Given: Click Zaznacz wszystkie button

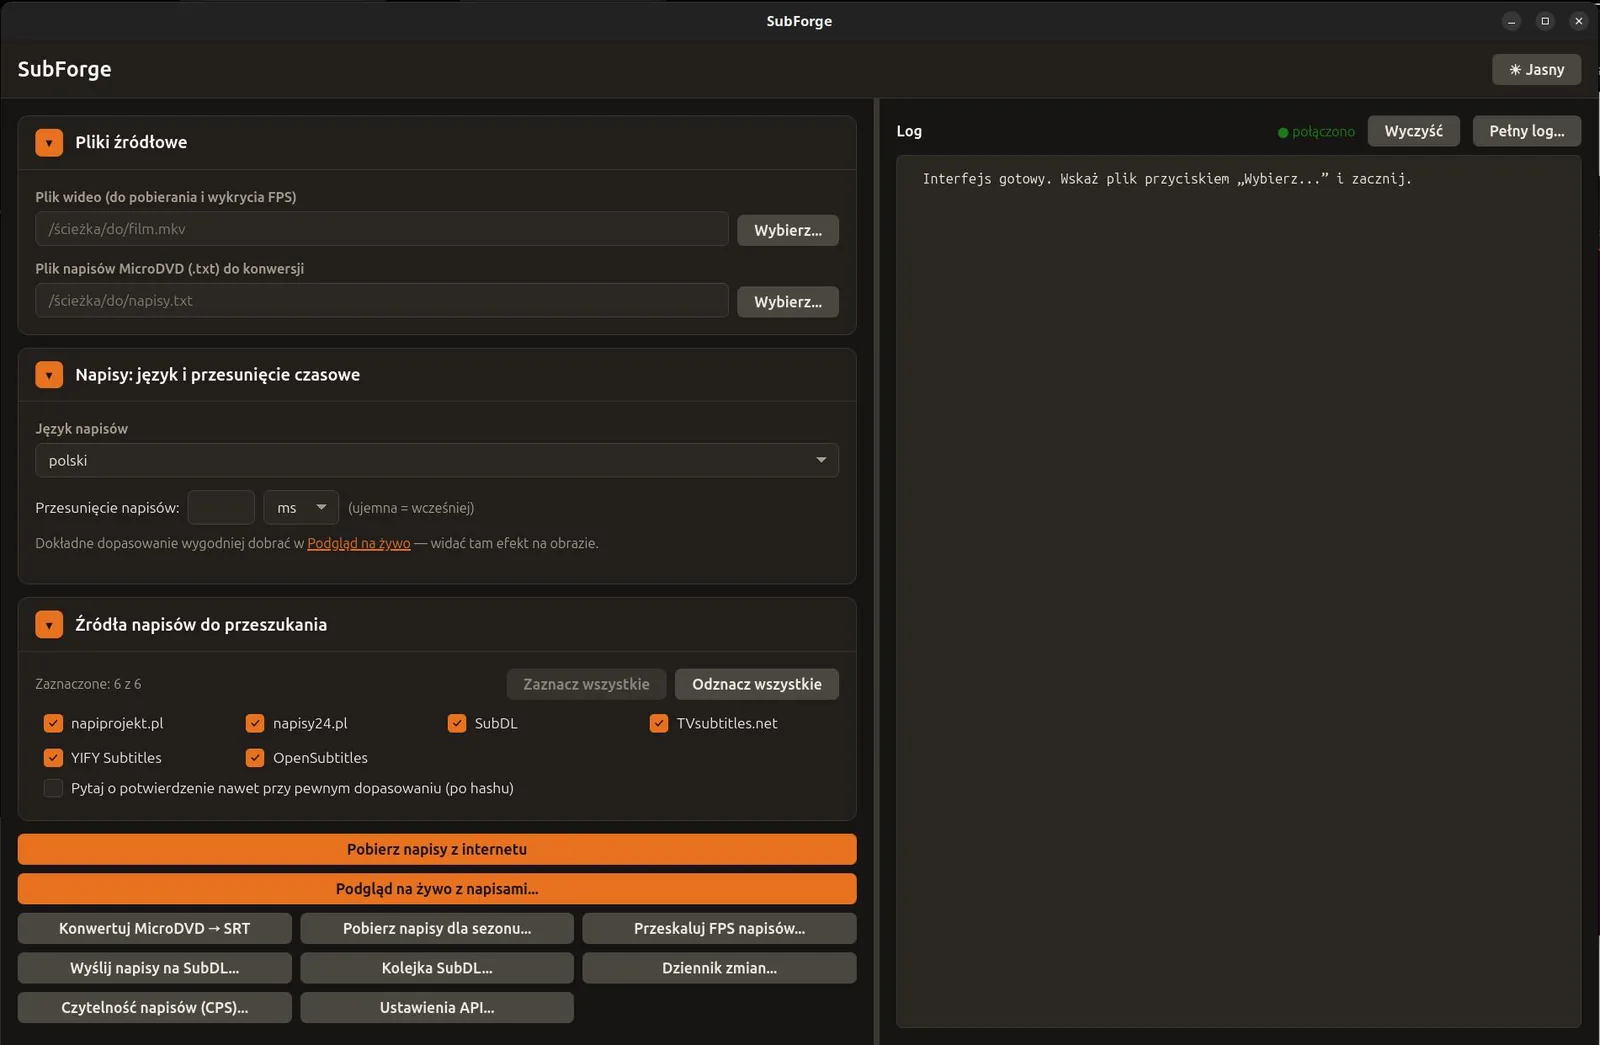Looking at the screenshot, I should [x=586, y=684].
